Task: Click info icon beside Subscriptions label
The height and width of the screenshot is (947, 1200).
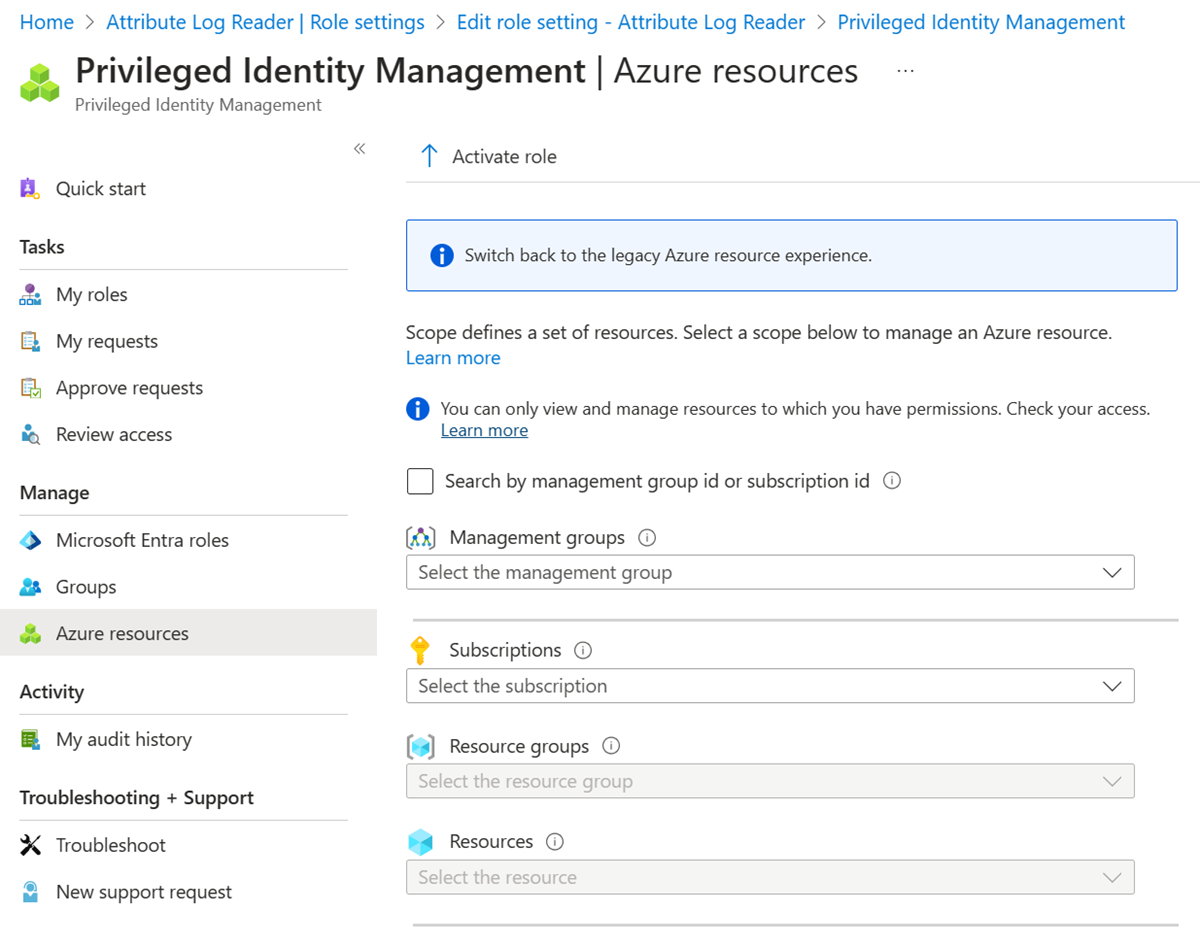Action: tap(583, 650)
